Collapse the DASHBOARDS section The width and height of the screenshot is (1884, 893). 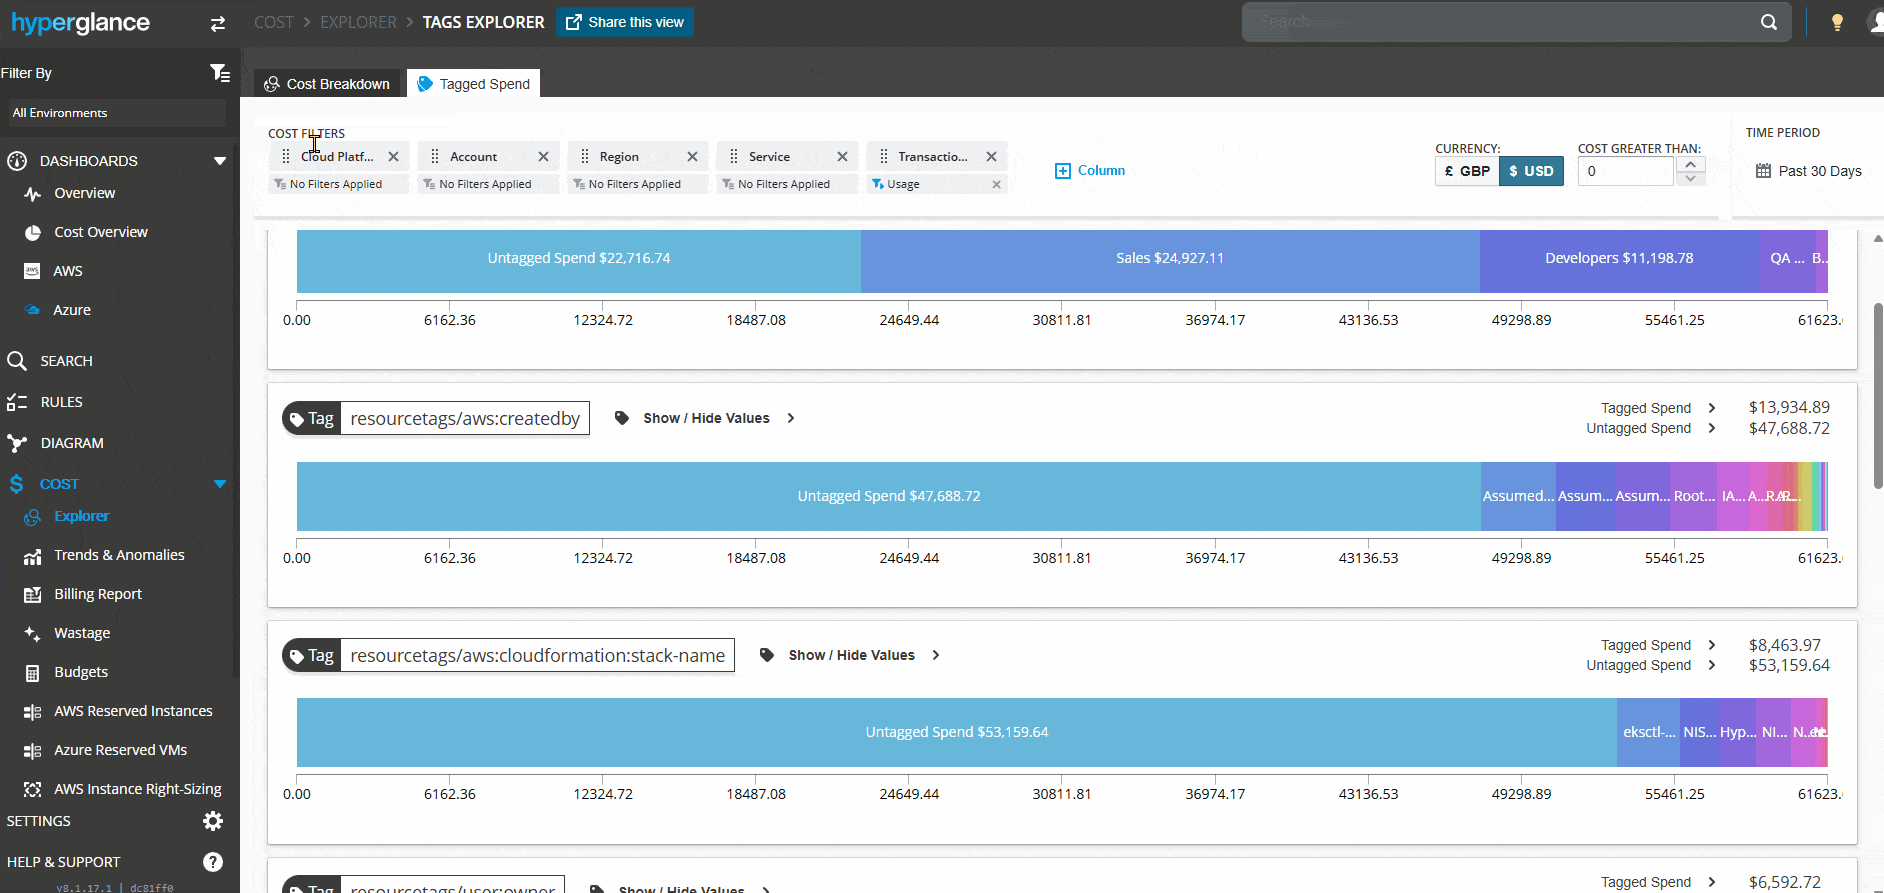point(220,161)
